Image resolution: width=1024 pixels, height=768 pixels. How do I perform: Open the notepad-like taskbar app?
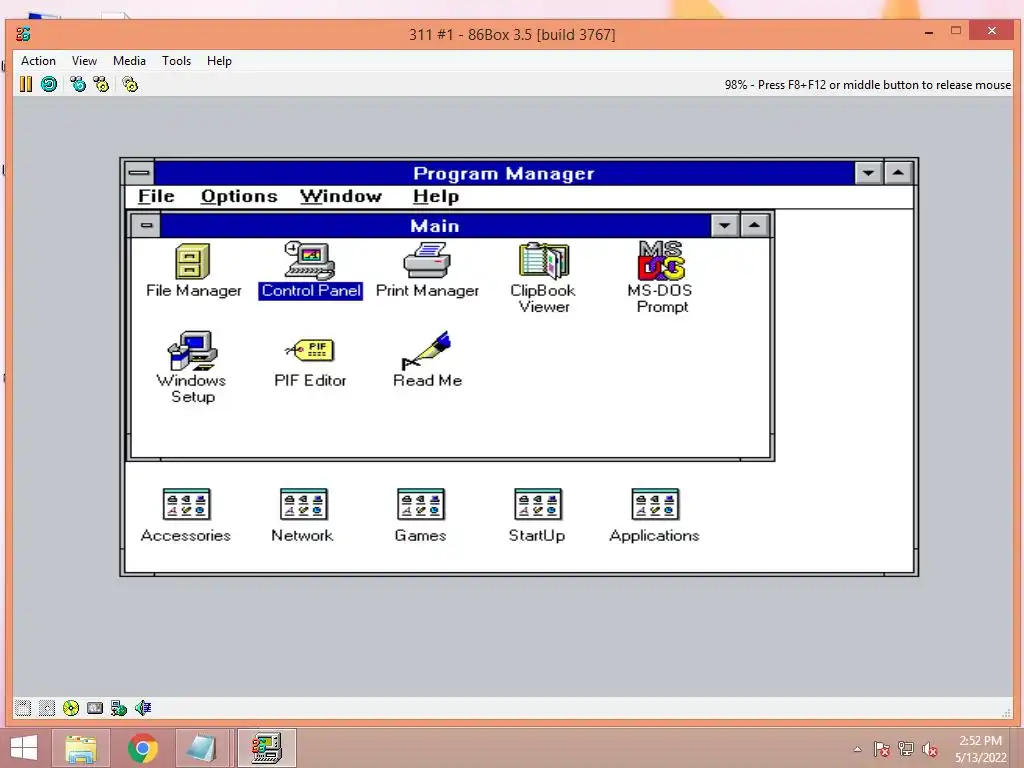pos(202,748)
